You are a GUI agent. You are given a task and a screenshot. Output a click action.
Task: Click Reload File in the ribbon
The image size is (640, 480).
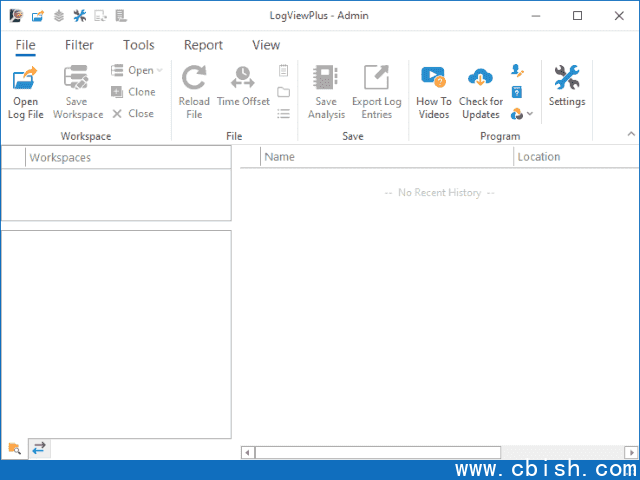(x=194, y=93)
